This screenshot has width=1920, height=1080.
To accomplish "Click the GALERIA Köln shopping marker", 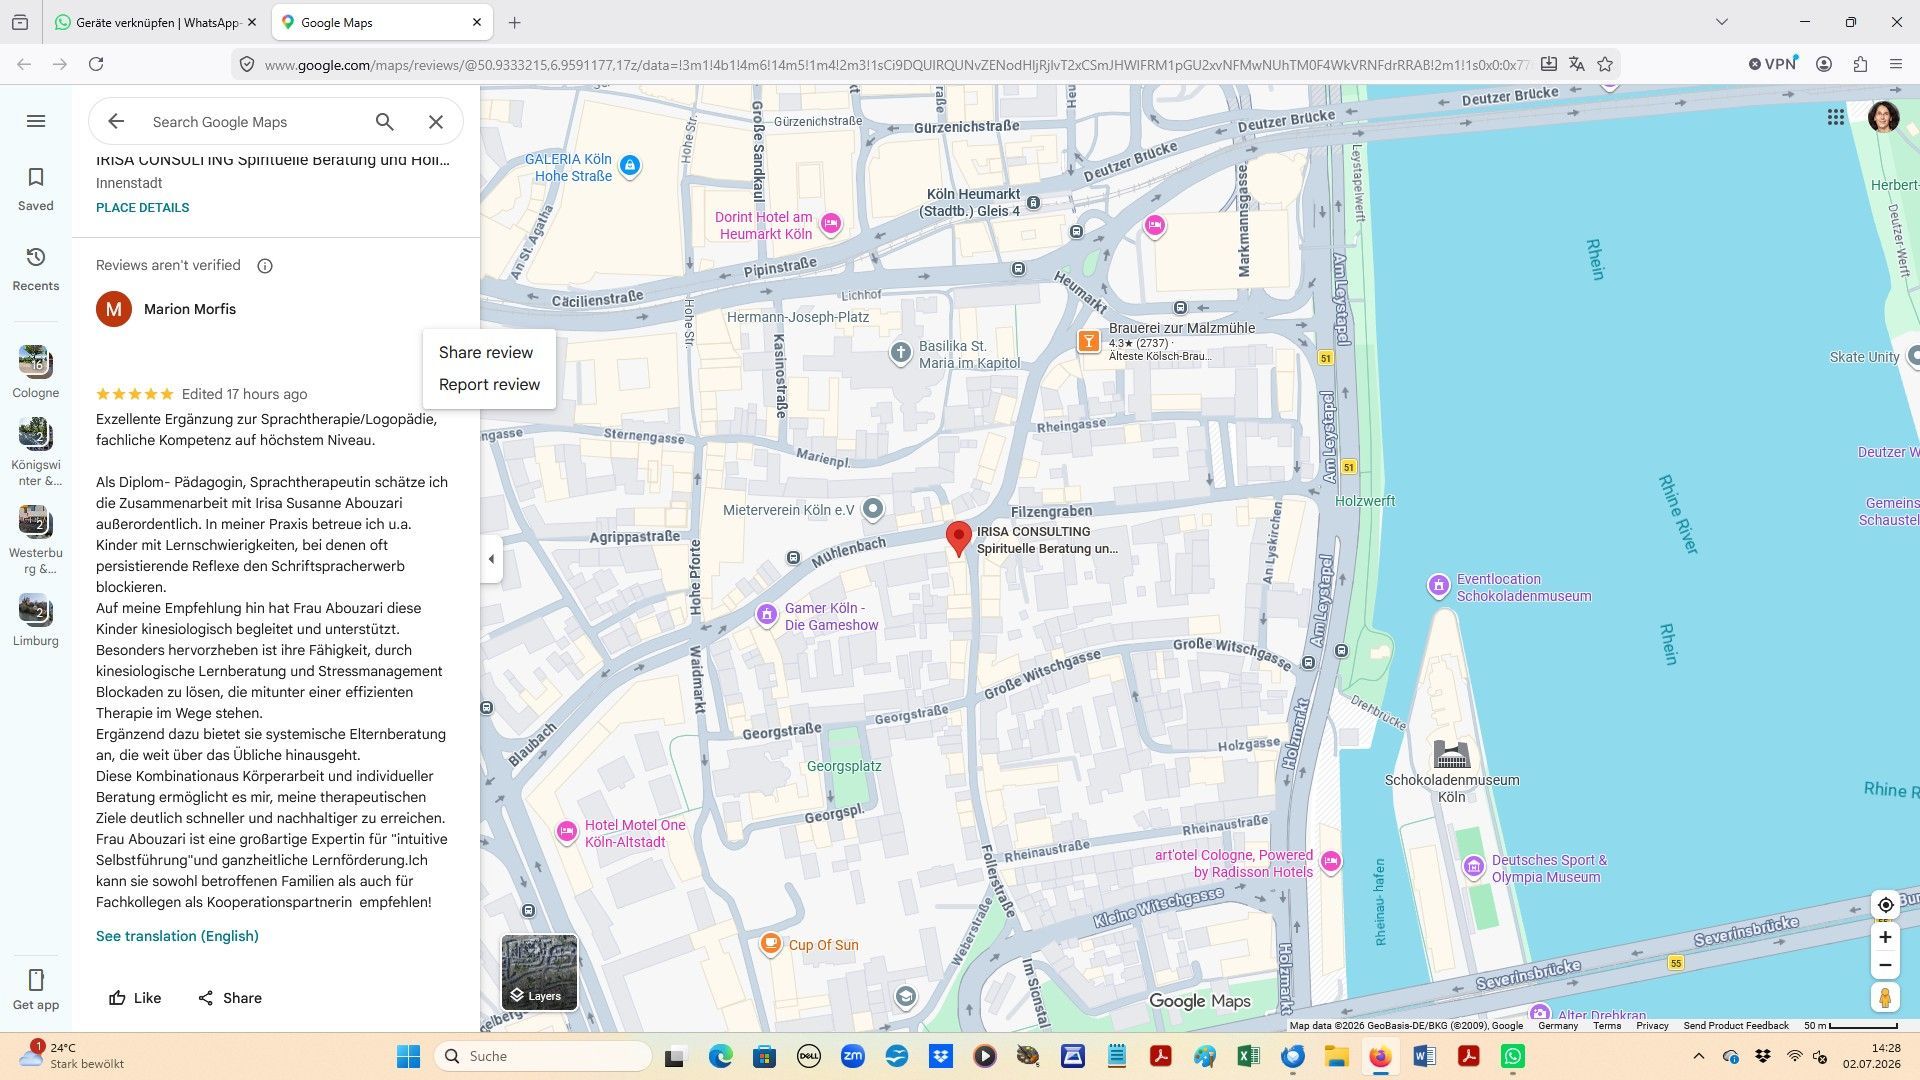I will tap(630, 166).
